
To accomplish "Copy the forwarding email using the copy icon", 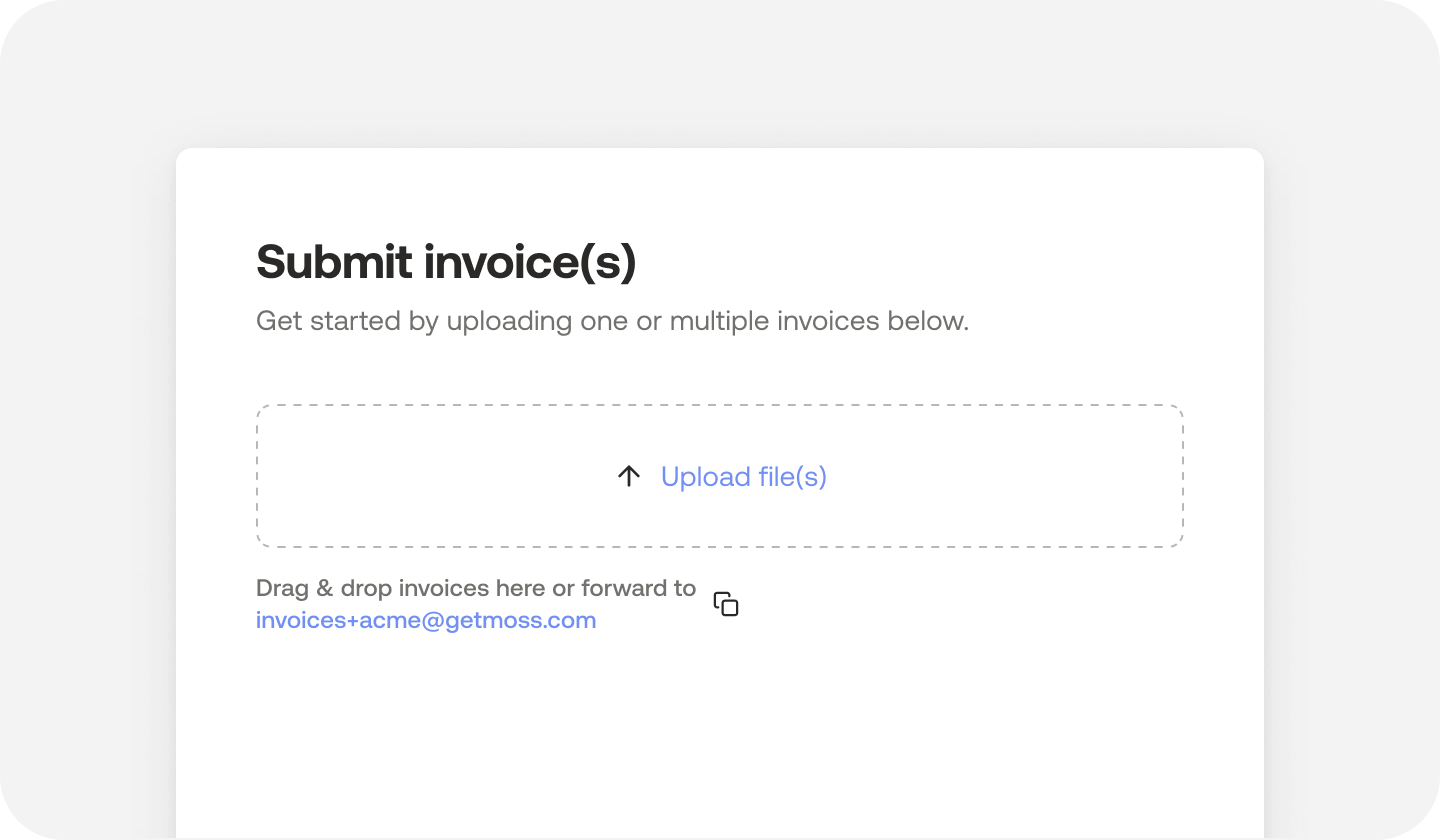I will (725, 604).
